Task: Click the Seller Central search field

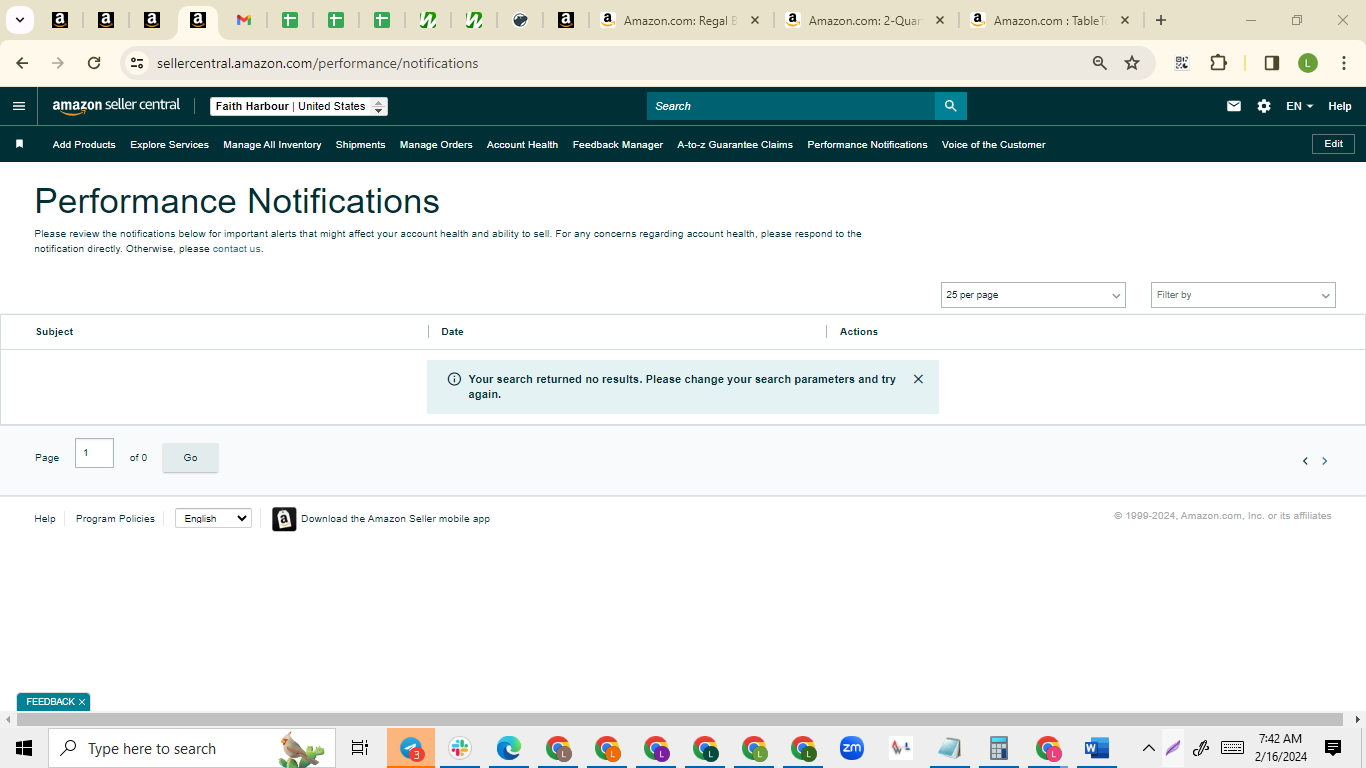Action: pyautogui.click(x=791, y=106)
